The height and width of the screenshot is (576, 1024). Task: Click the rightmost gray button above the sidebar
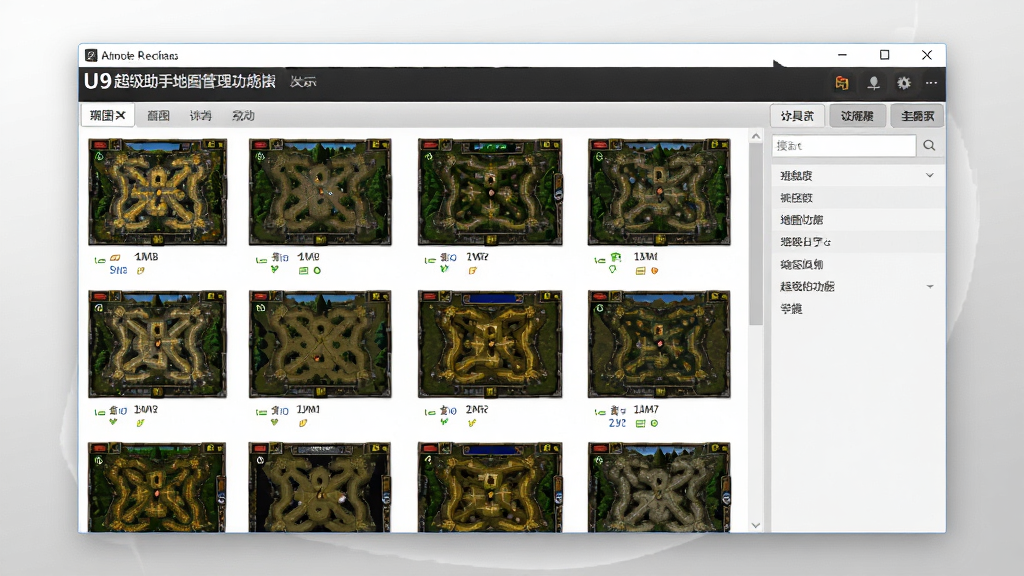tap(918, 116)
